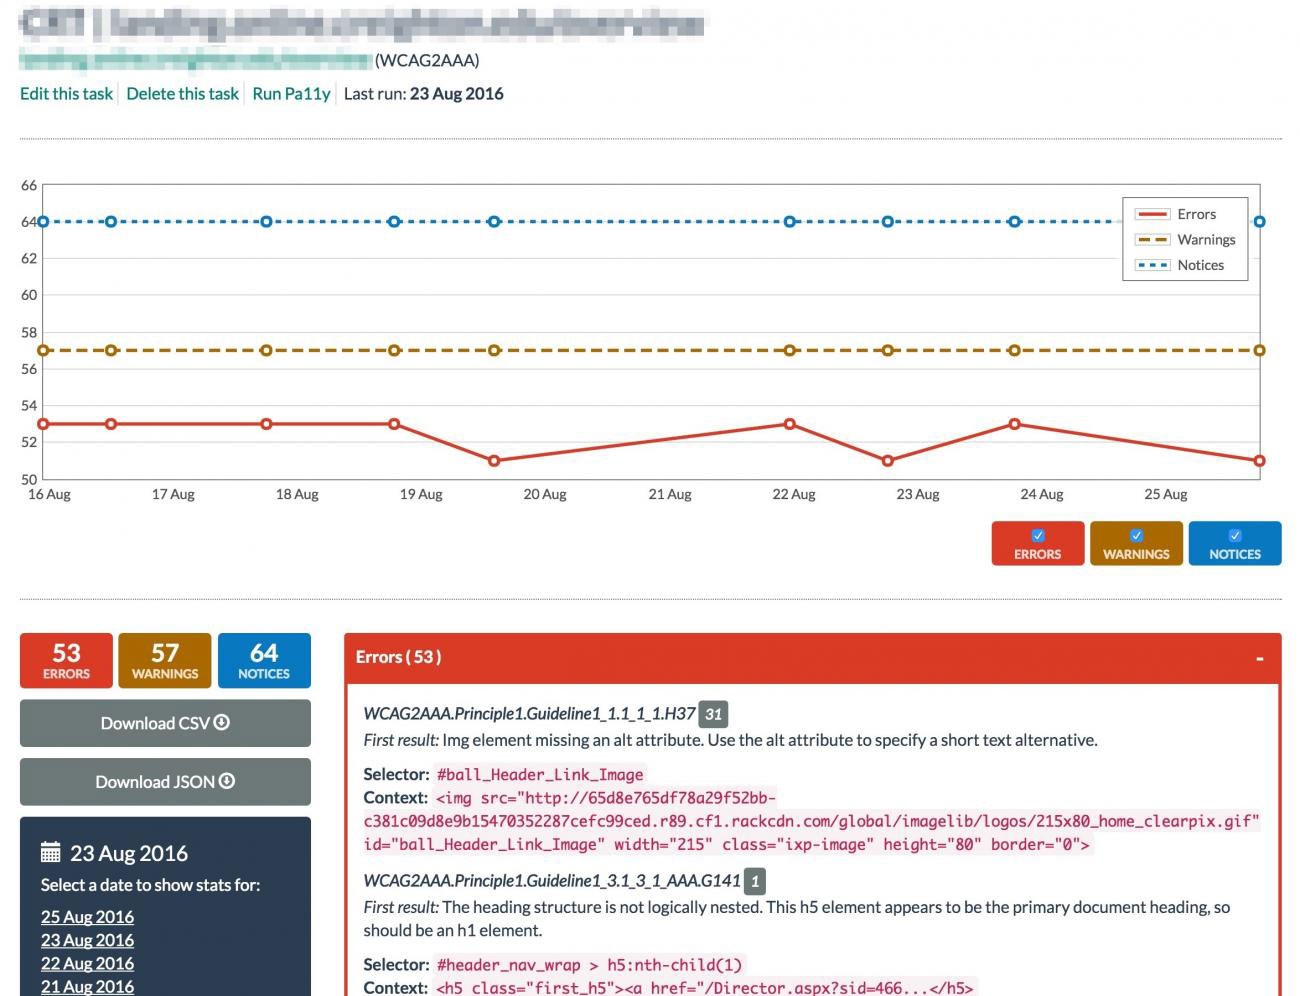Click the last Errors data point on graph

point(1259,461)
